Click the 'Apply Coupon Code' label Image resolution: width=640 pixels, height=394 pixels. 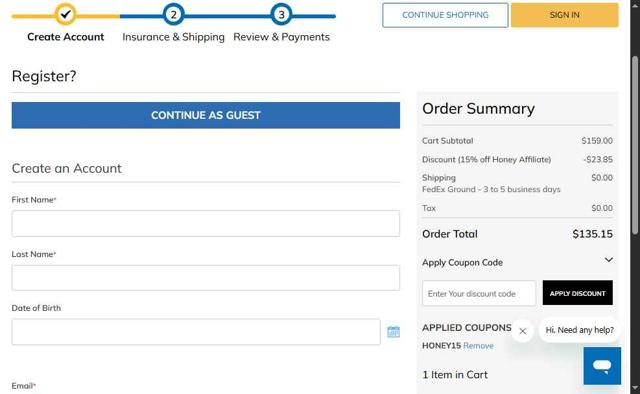[462, 263]
